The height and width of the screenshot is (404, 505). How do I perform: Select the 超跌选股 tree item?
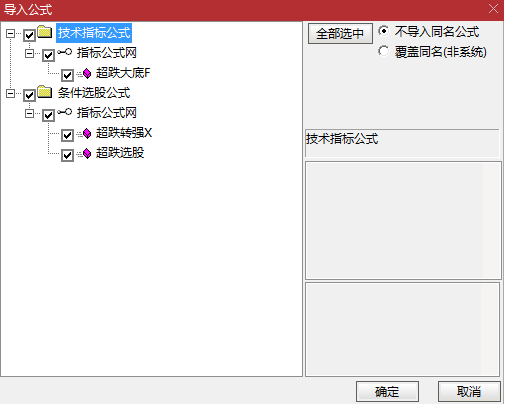120,153
